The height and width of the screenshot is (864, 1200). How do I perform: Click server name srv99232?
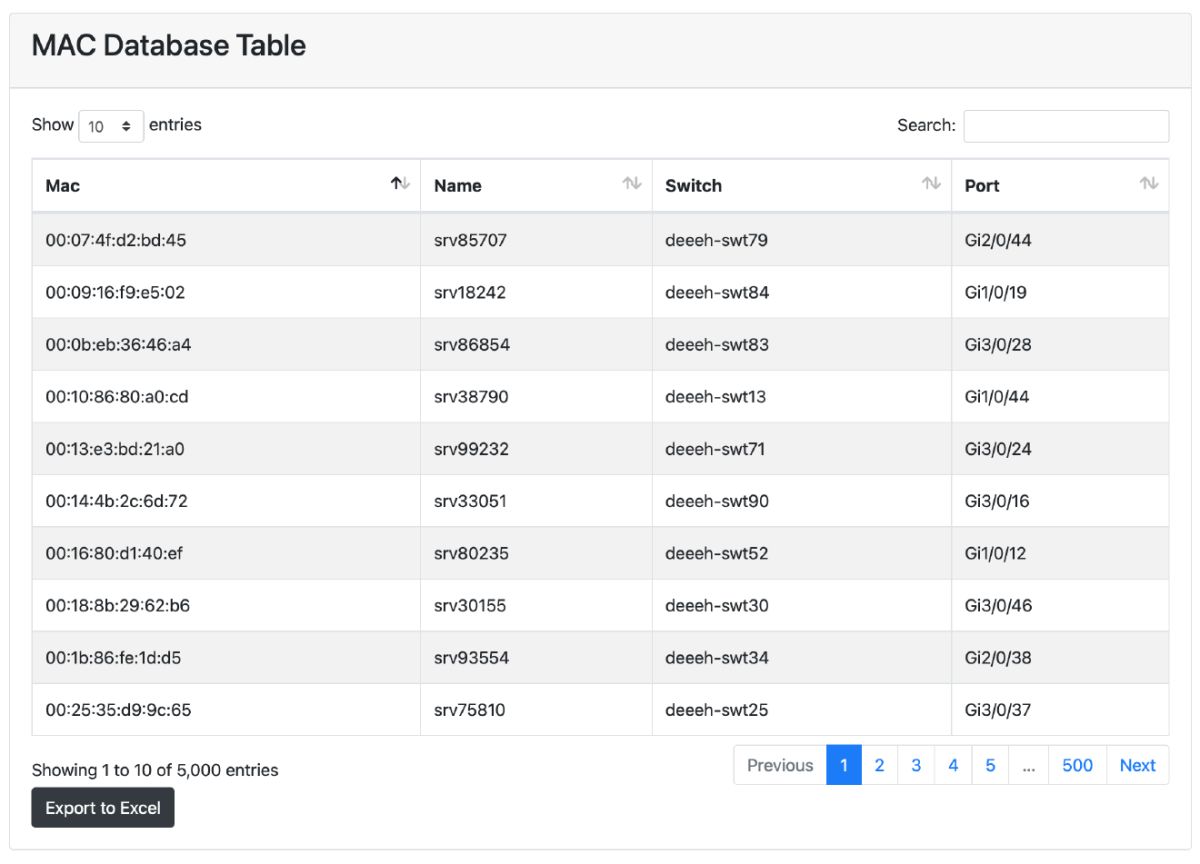point(471,449)
